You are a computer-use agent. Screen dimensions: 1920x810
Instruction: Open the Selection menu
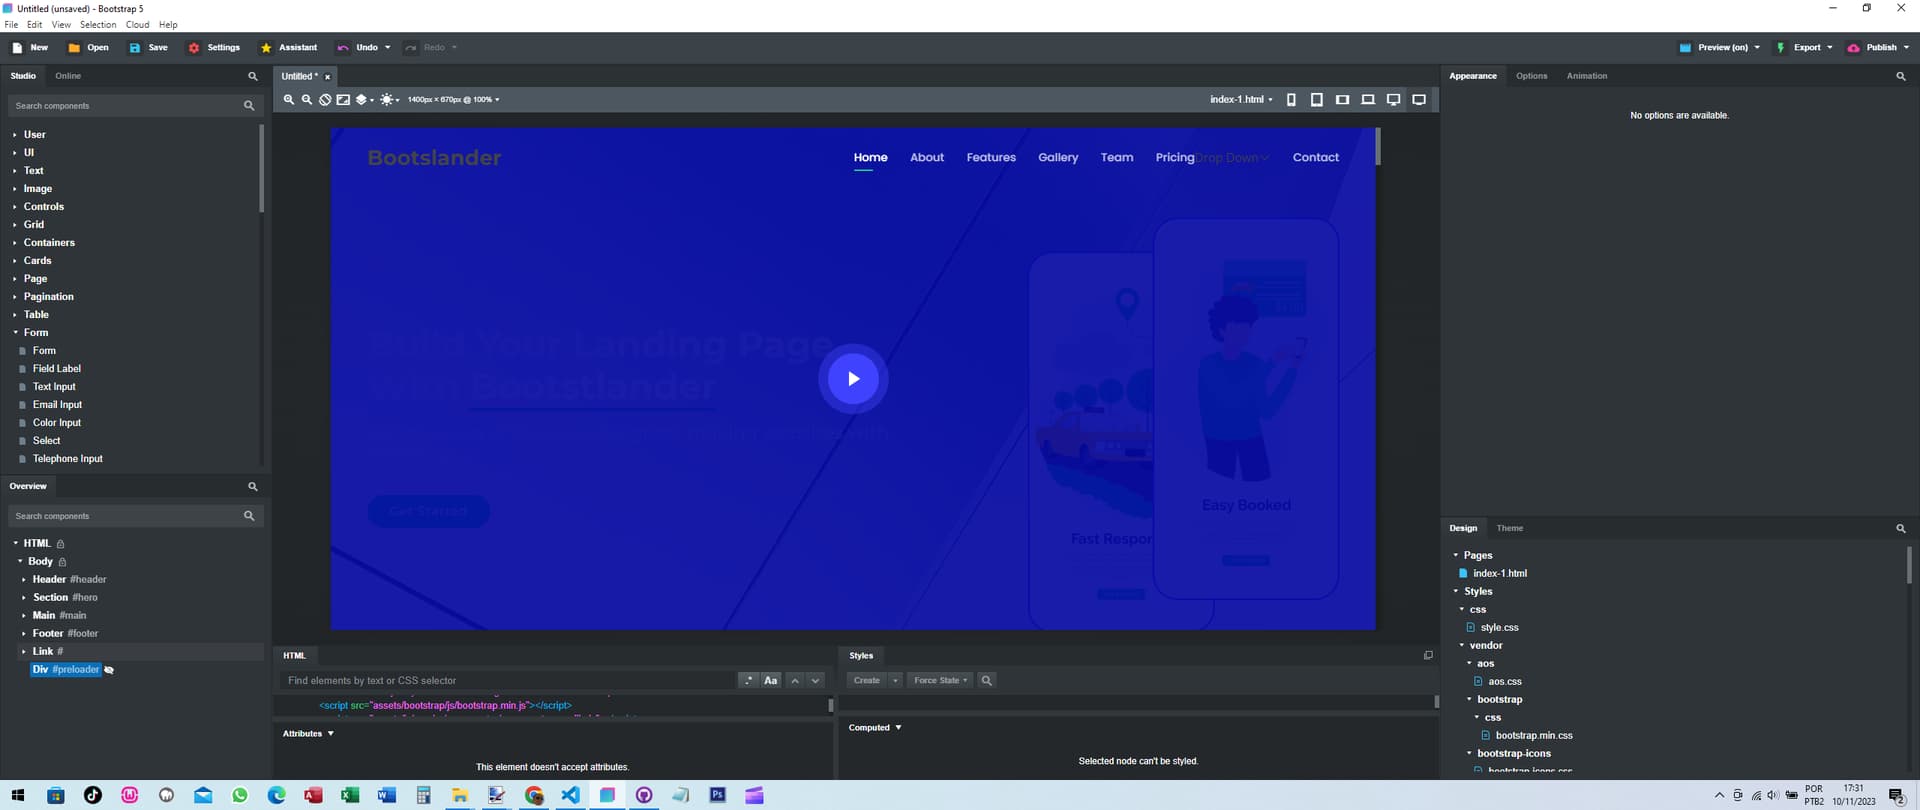click(x=98, y=25)
